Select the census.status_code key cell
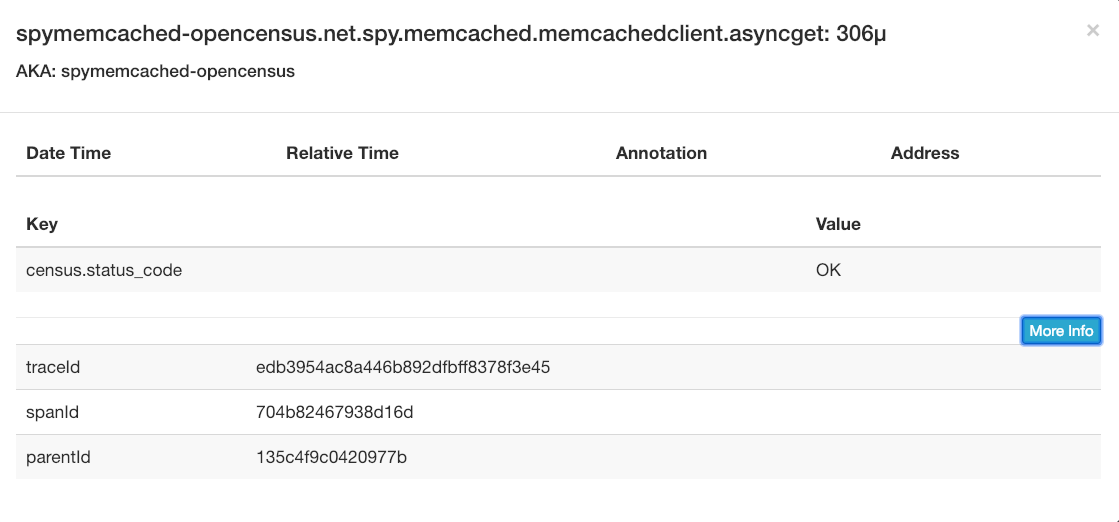Viewport: 1119px width, 522px height. (x=104, y=271)
